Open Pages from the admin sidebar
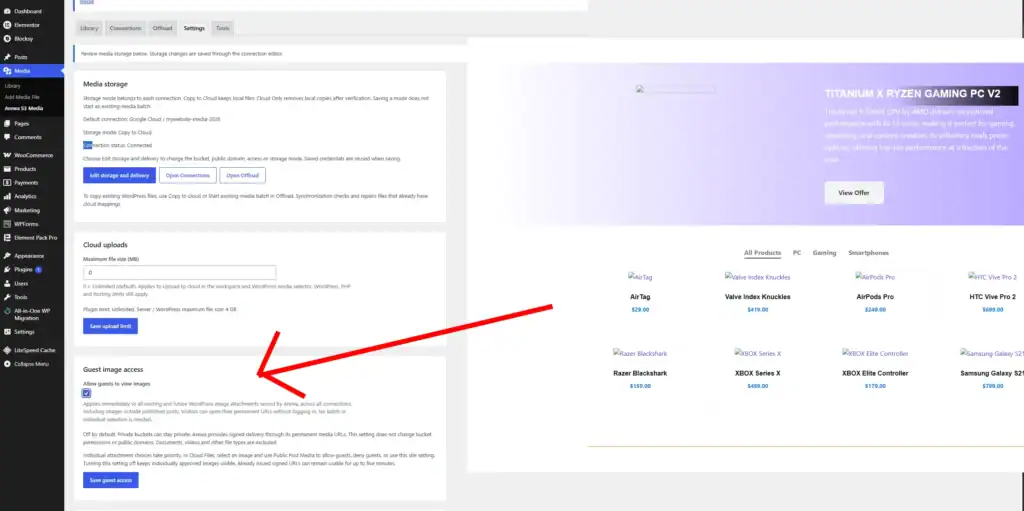The height and width of the screenshot is (511, 1024). [x=22, y=124]
